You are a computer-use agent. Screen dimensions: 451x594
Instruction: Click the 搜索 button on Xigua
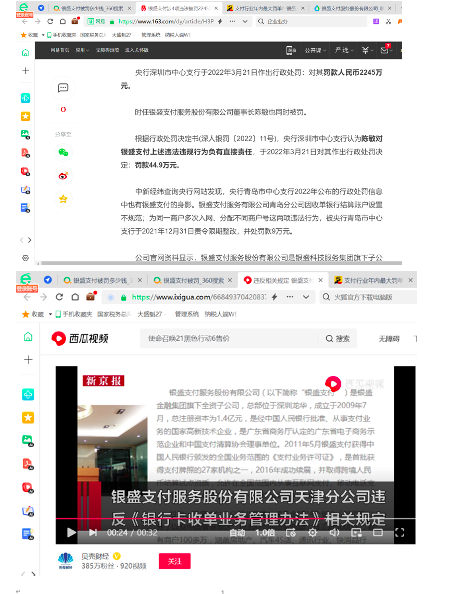338,338
